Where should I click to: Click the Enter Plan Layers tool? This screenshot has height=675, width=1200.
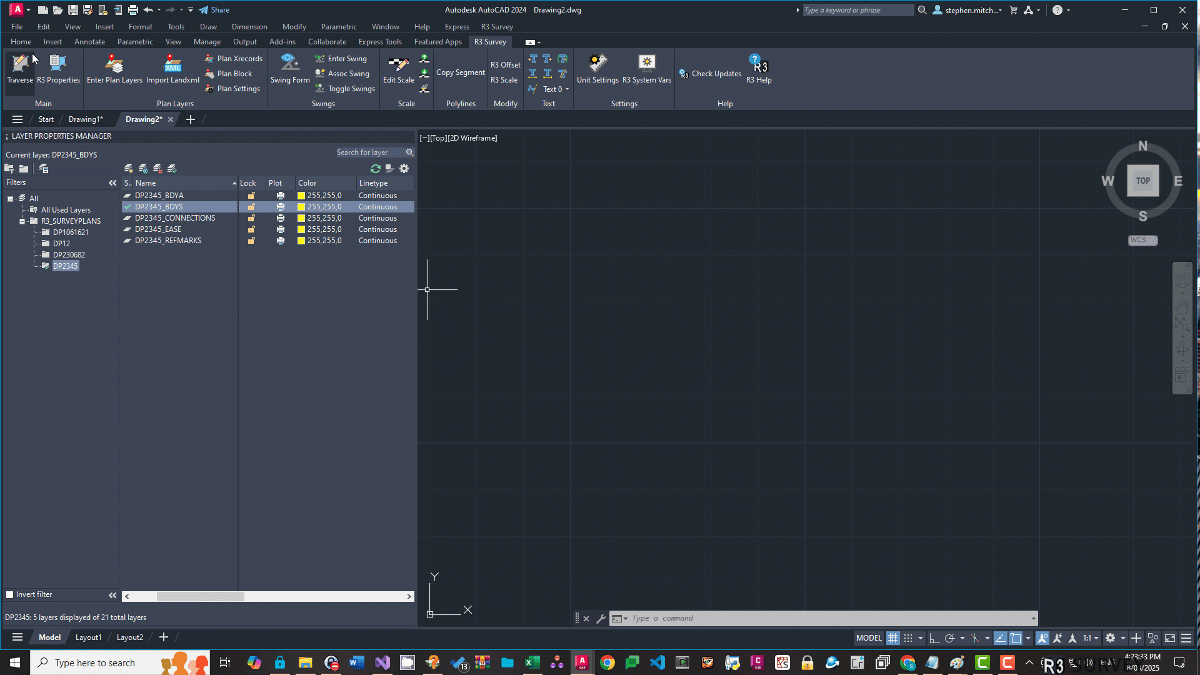coord(114,69)
